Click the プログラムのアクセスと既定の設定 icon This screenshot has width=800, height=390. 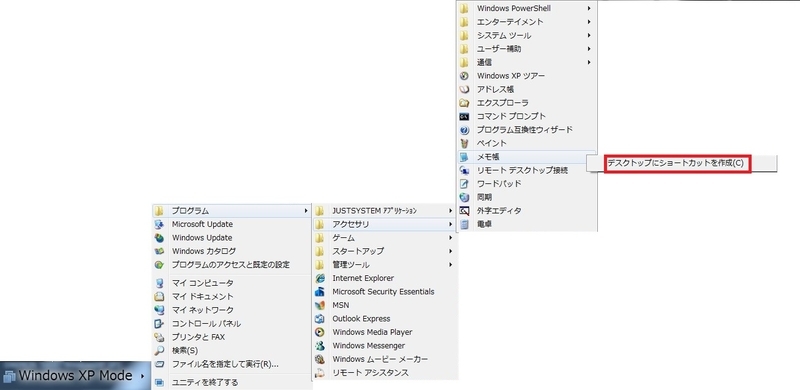tap(159, 265)
